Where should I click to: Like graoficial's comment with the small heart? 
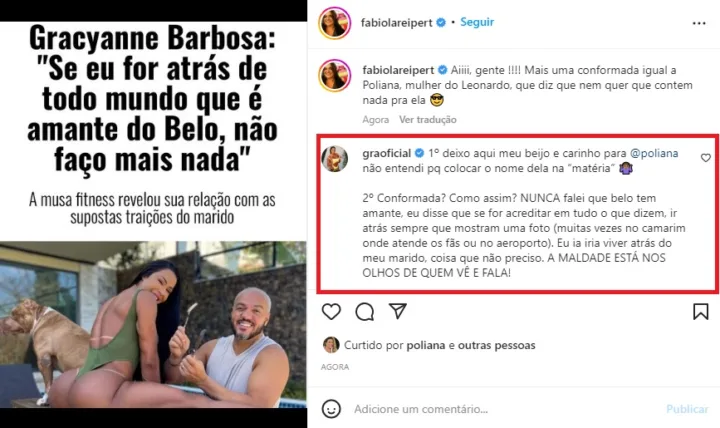[706, 158]
